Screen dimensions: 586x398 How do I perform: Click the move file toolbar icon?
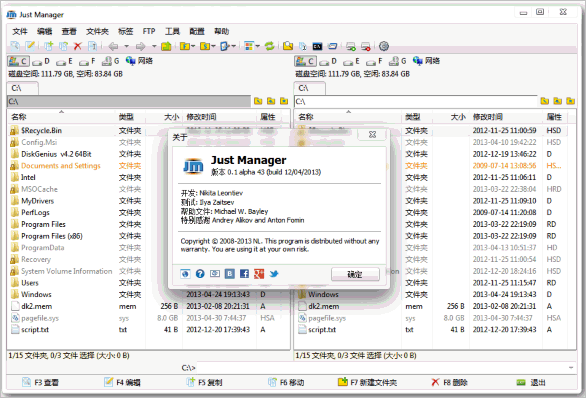click(x=63, y=46)
